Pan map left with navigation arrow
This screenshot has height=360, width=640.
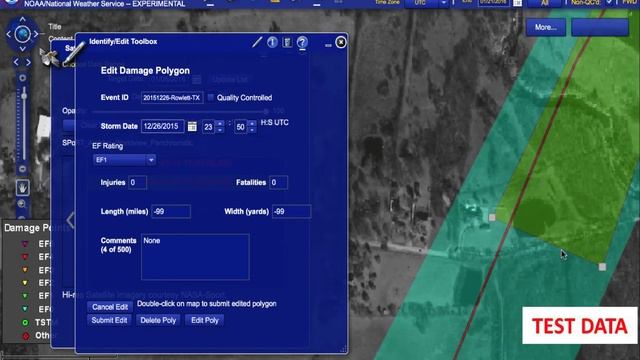point(9,34)
